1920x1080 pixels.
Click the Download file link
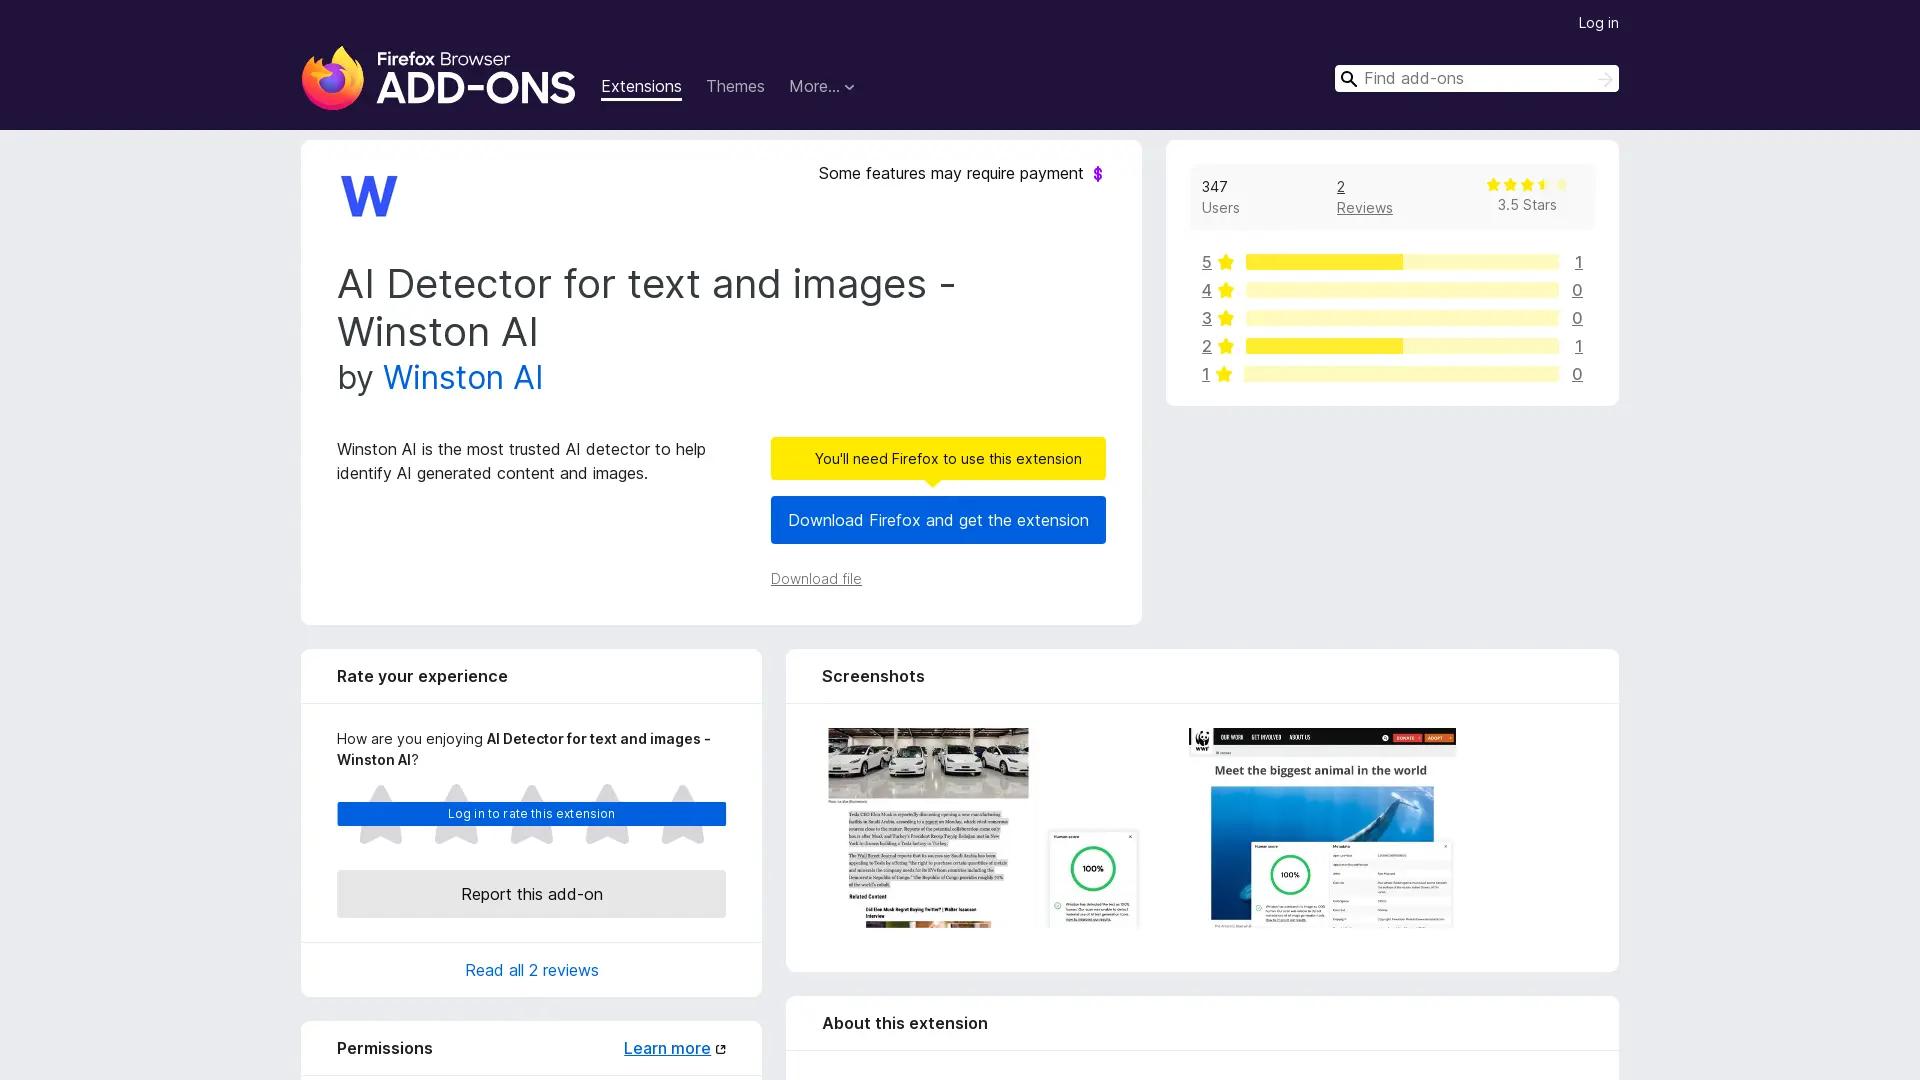point(815,579)
